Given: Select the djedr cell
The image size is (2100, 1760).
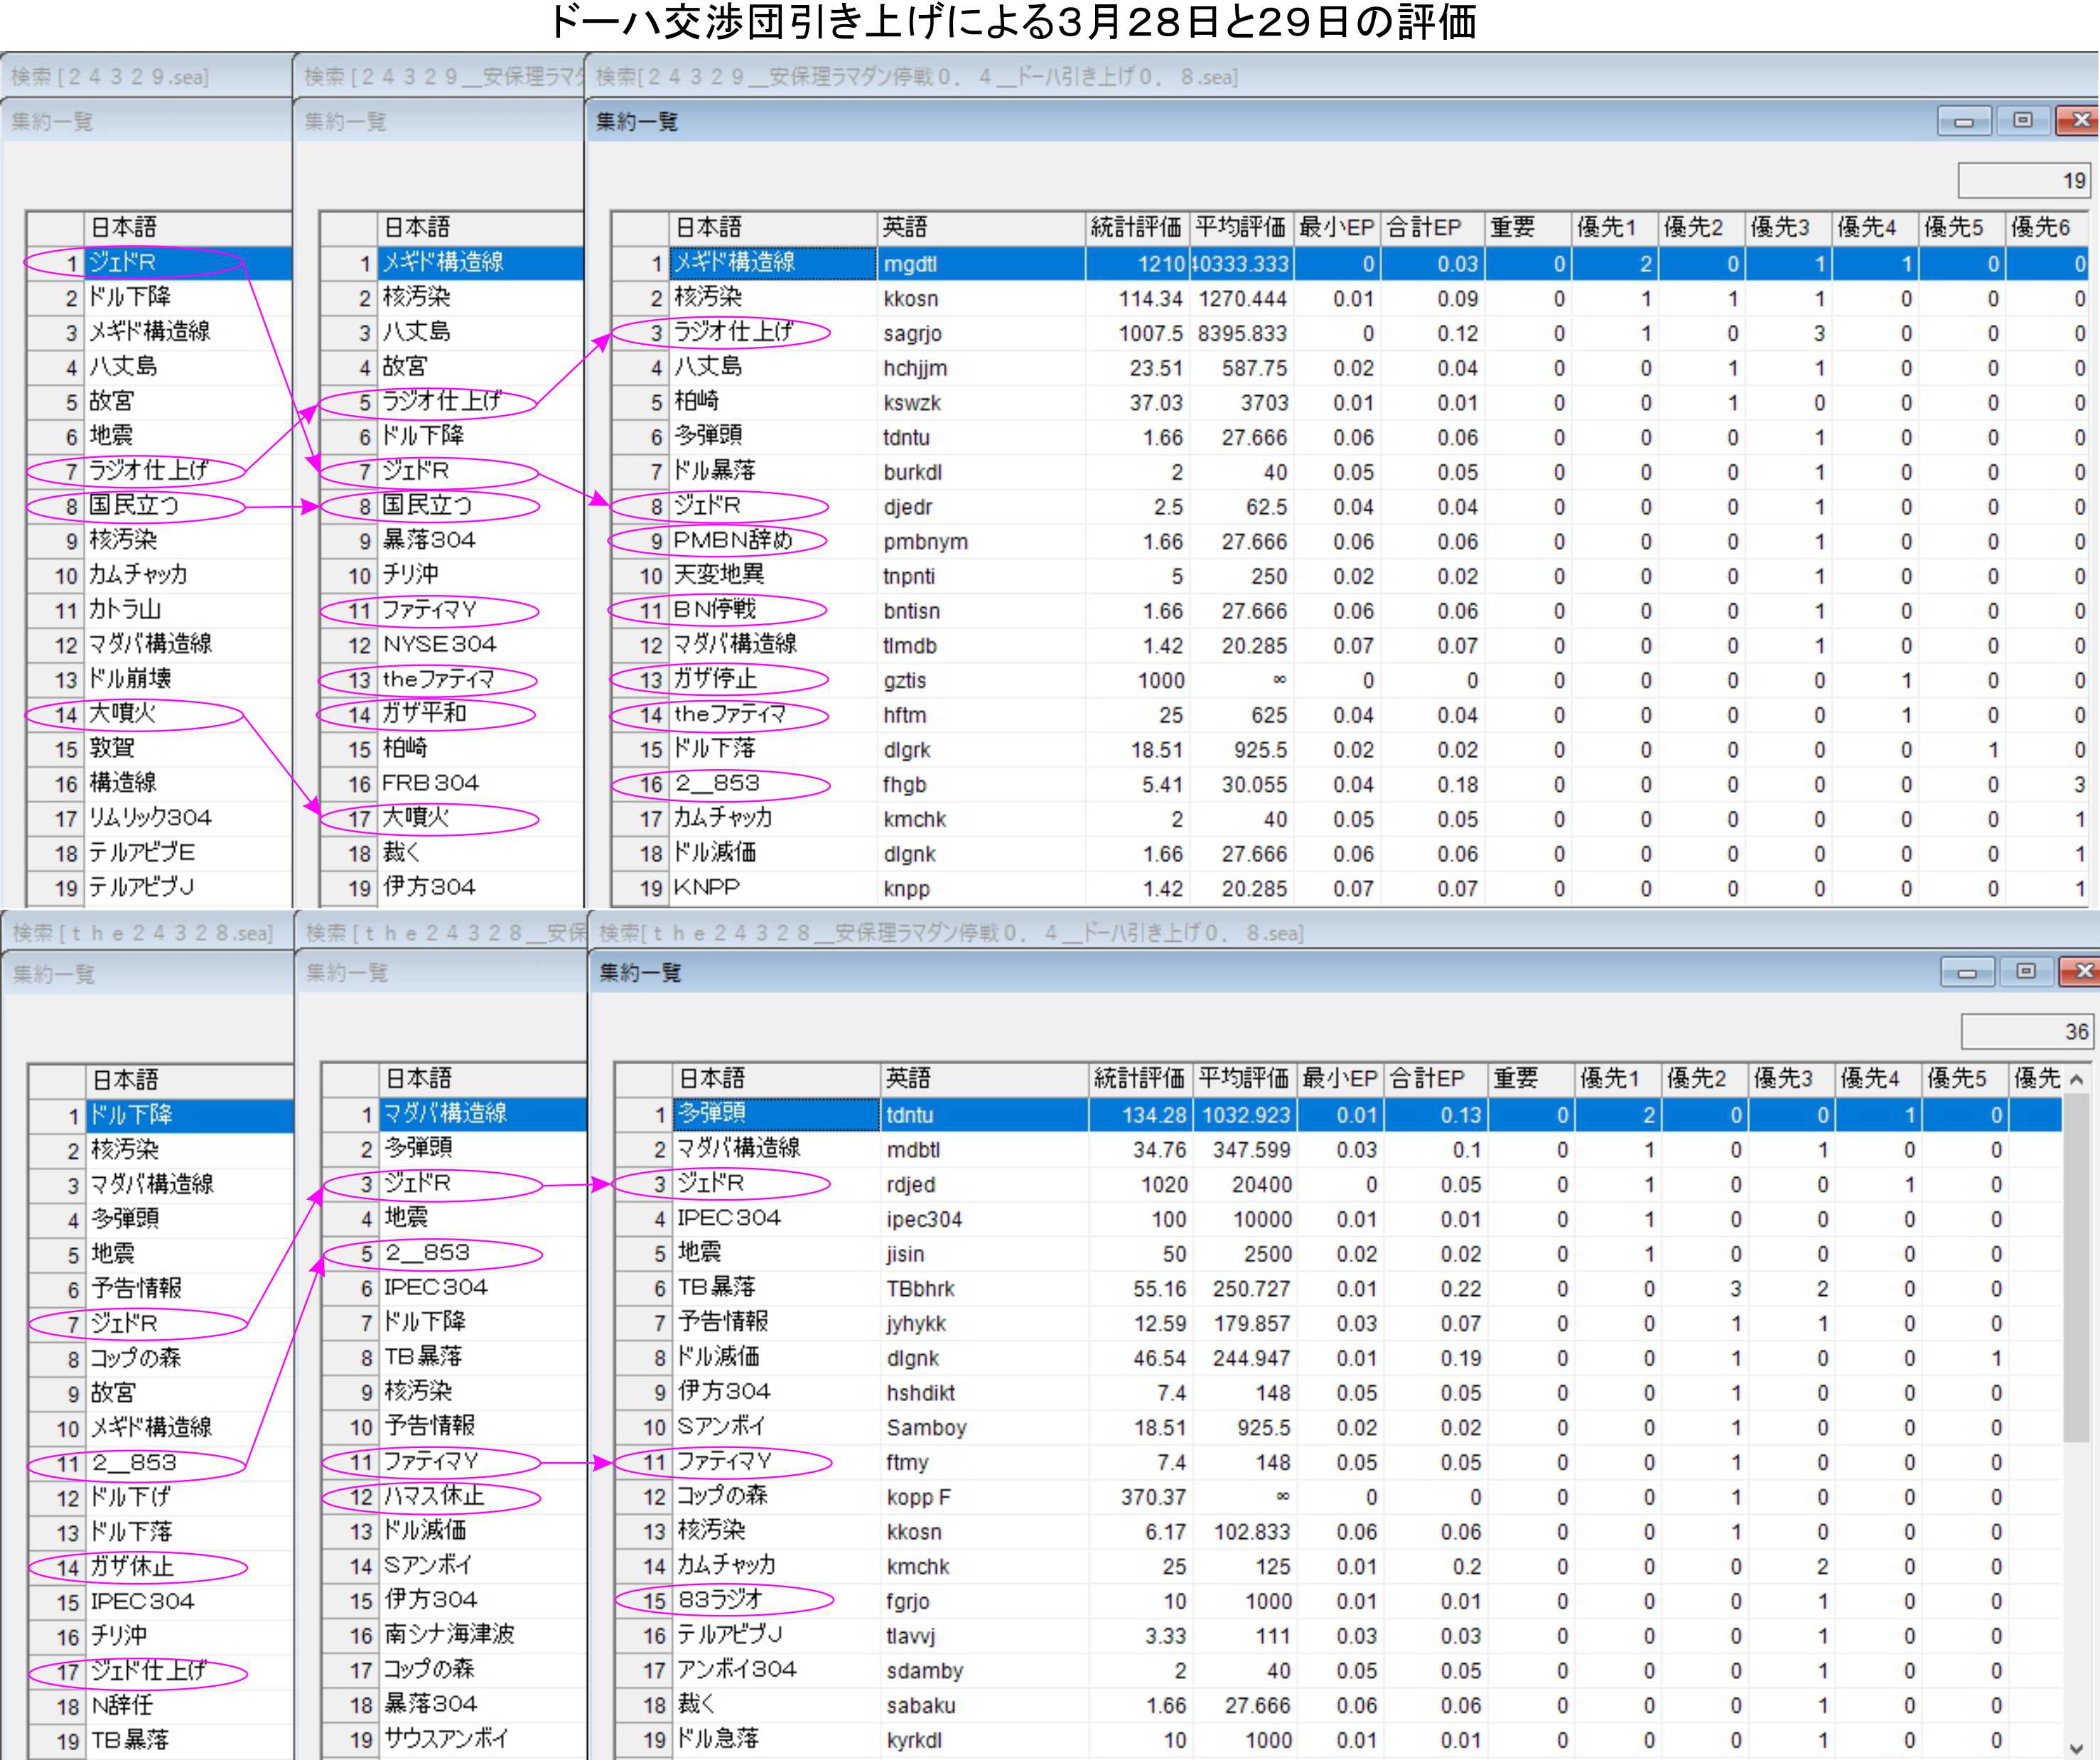Looking at the screenshot, I should pyautogui.click(x=981, y=507).
